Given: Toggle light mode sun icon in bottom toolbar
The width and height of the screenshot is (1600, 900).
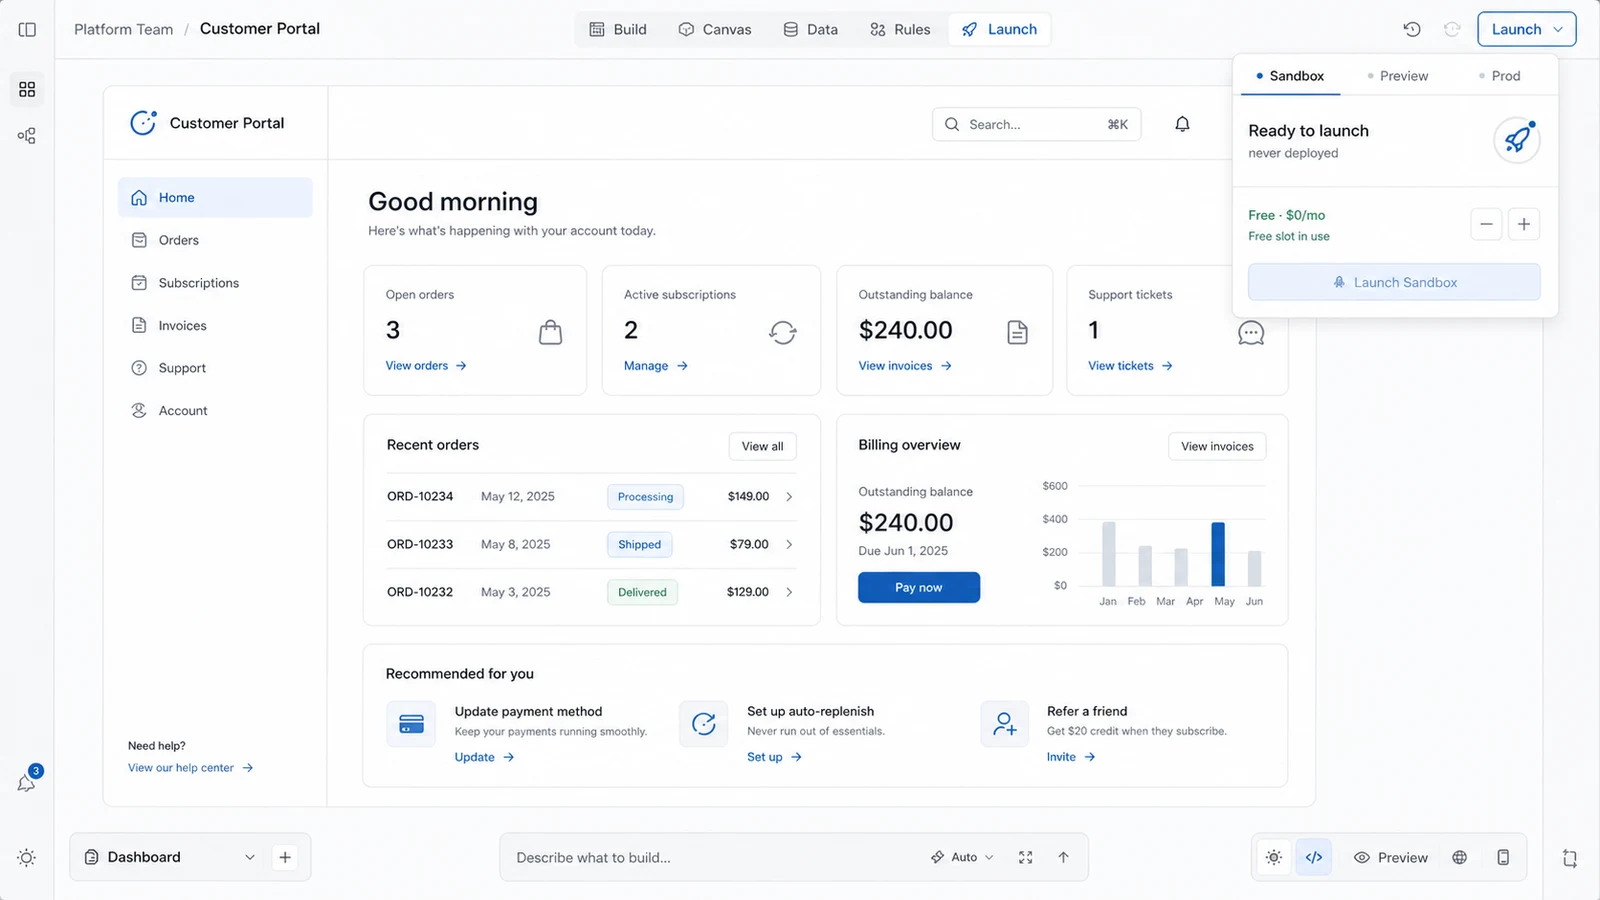Looking at the screenshot, I should [x=1273, y=857].
